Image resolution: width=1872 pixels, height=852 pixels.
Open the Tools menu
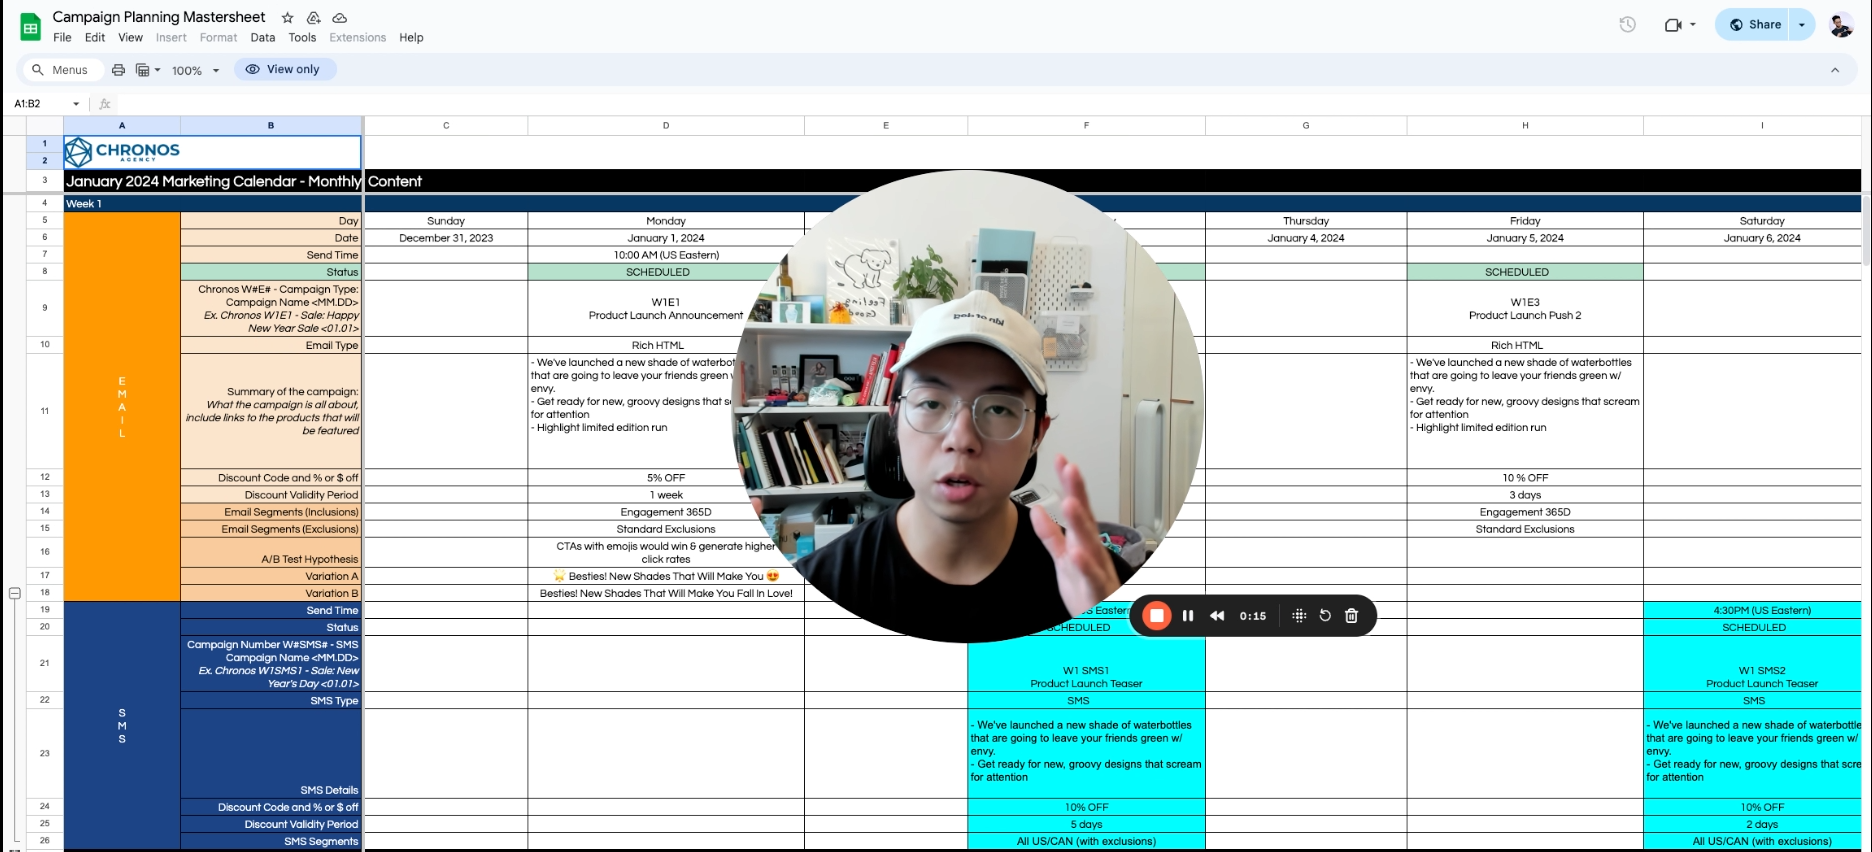(x=302, y=38)
